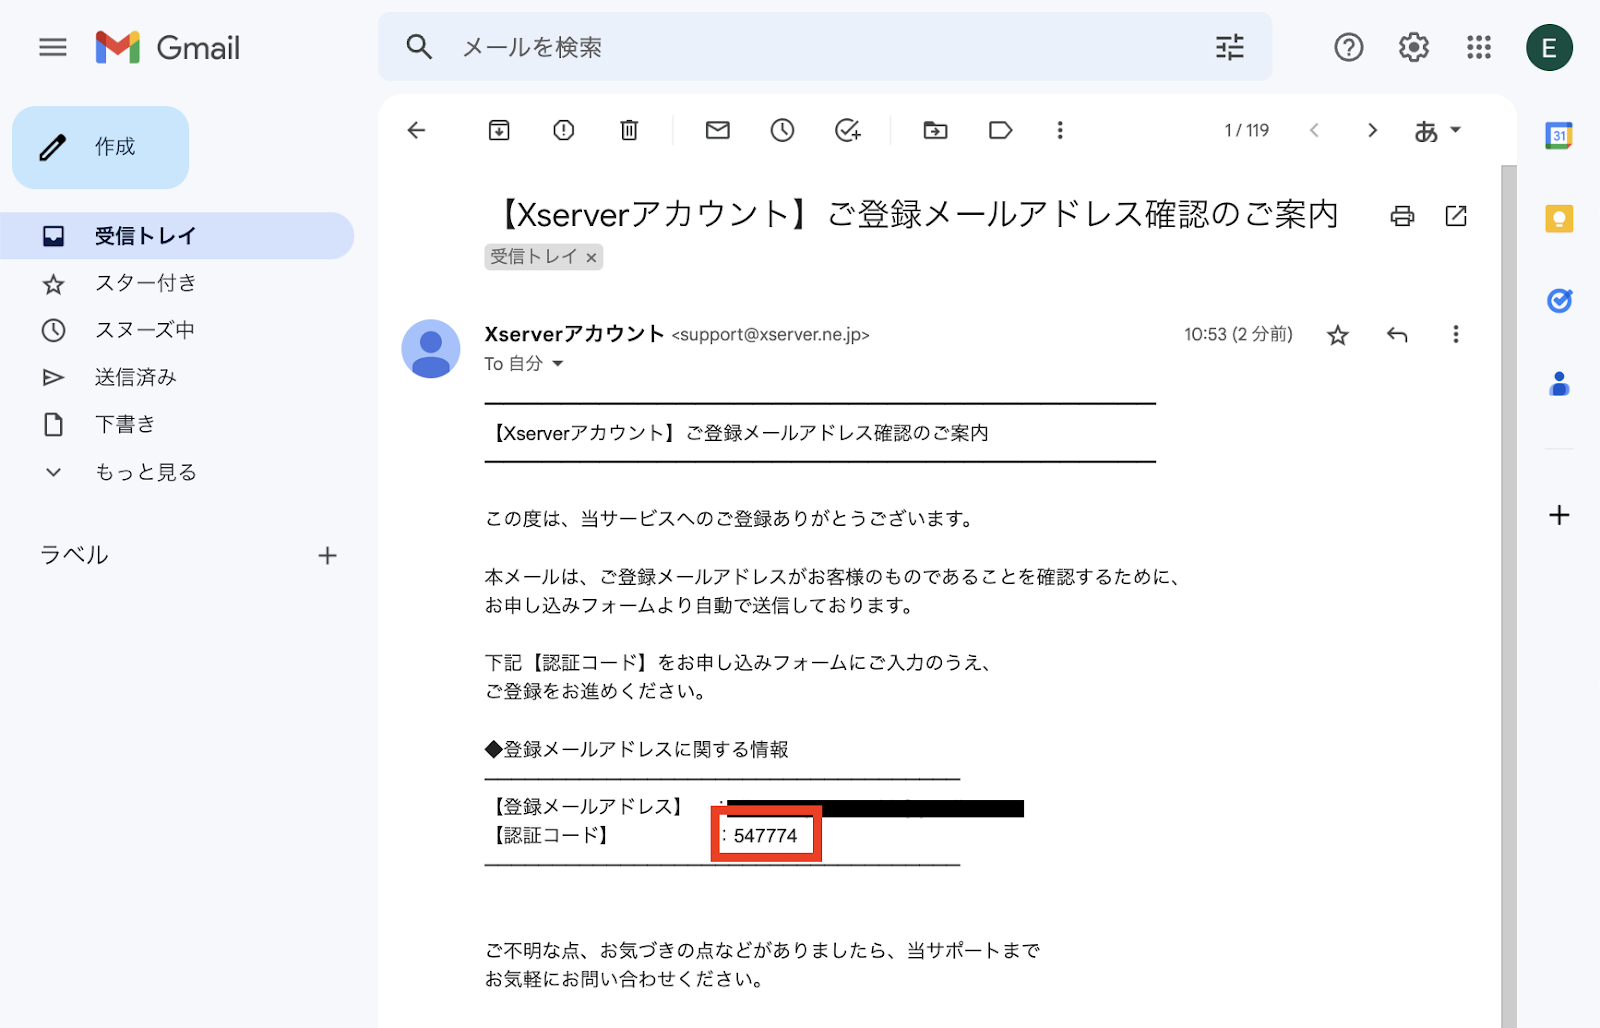Click the message scrollbar

[1508, 597]
